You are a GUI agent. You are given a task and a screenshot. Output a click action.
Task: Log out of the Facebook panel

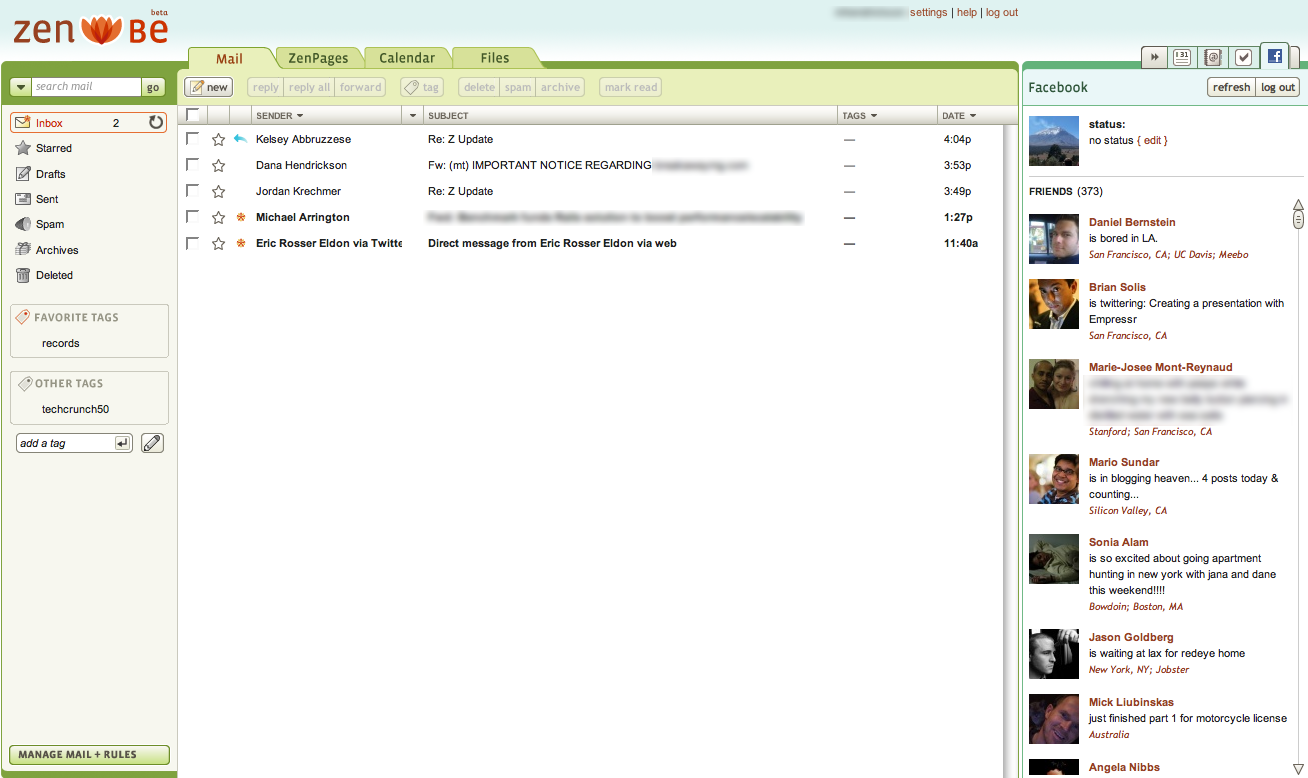point(1278,87)
